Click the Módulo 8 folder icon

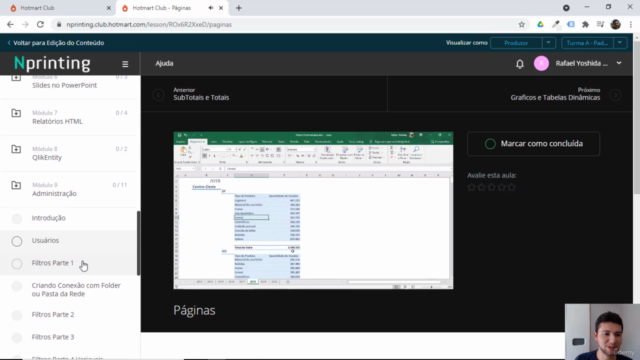click(16, 149)
